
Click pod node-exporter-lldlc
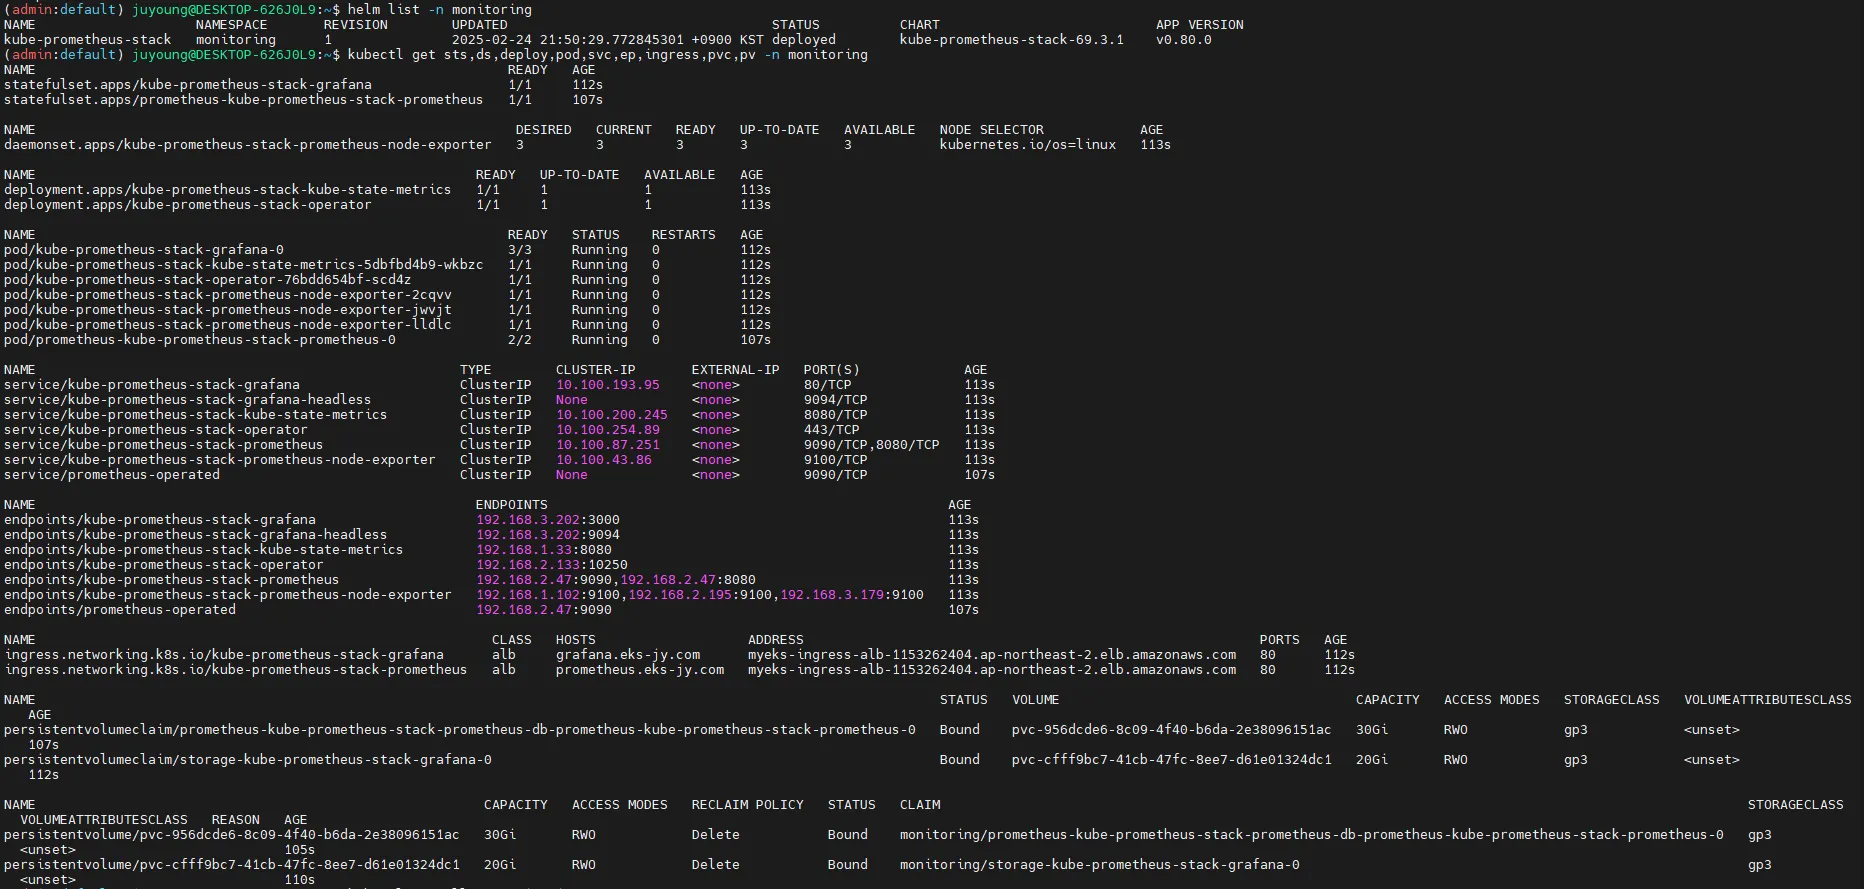228,325
